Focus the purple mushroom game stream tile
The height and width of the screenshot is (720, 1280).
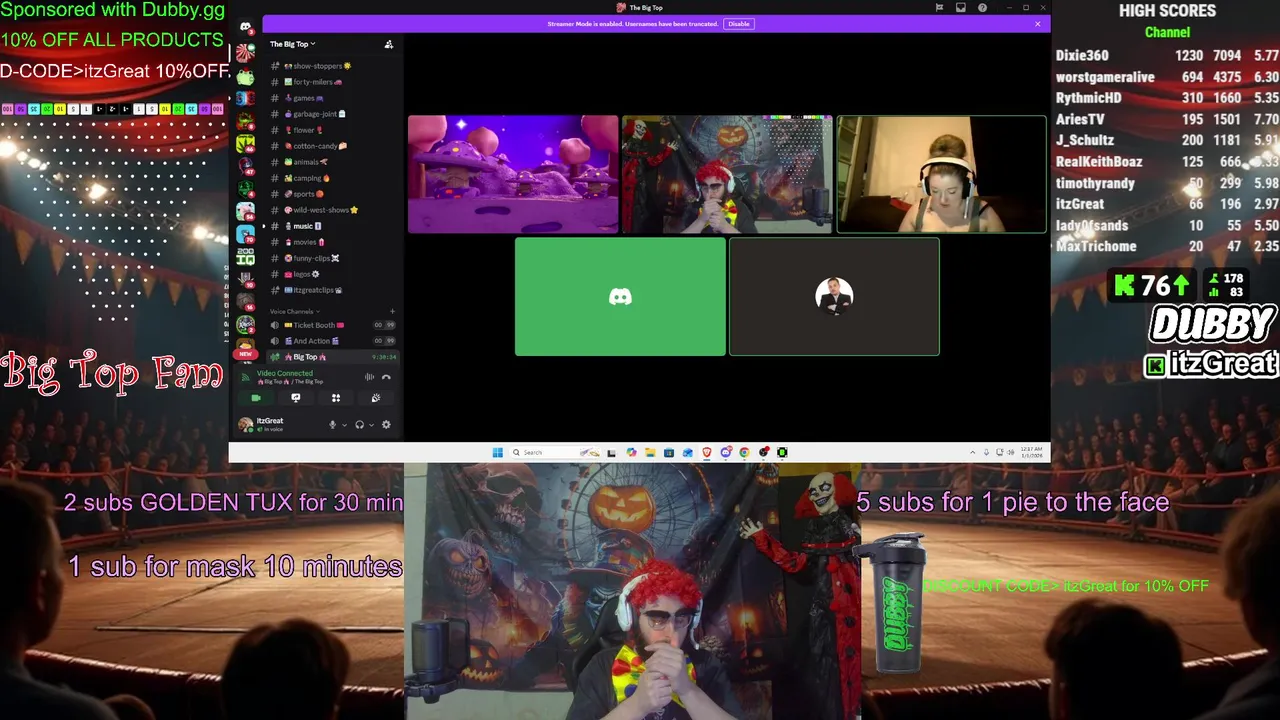click(513, 174)
